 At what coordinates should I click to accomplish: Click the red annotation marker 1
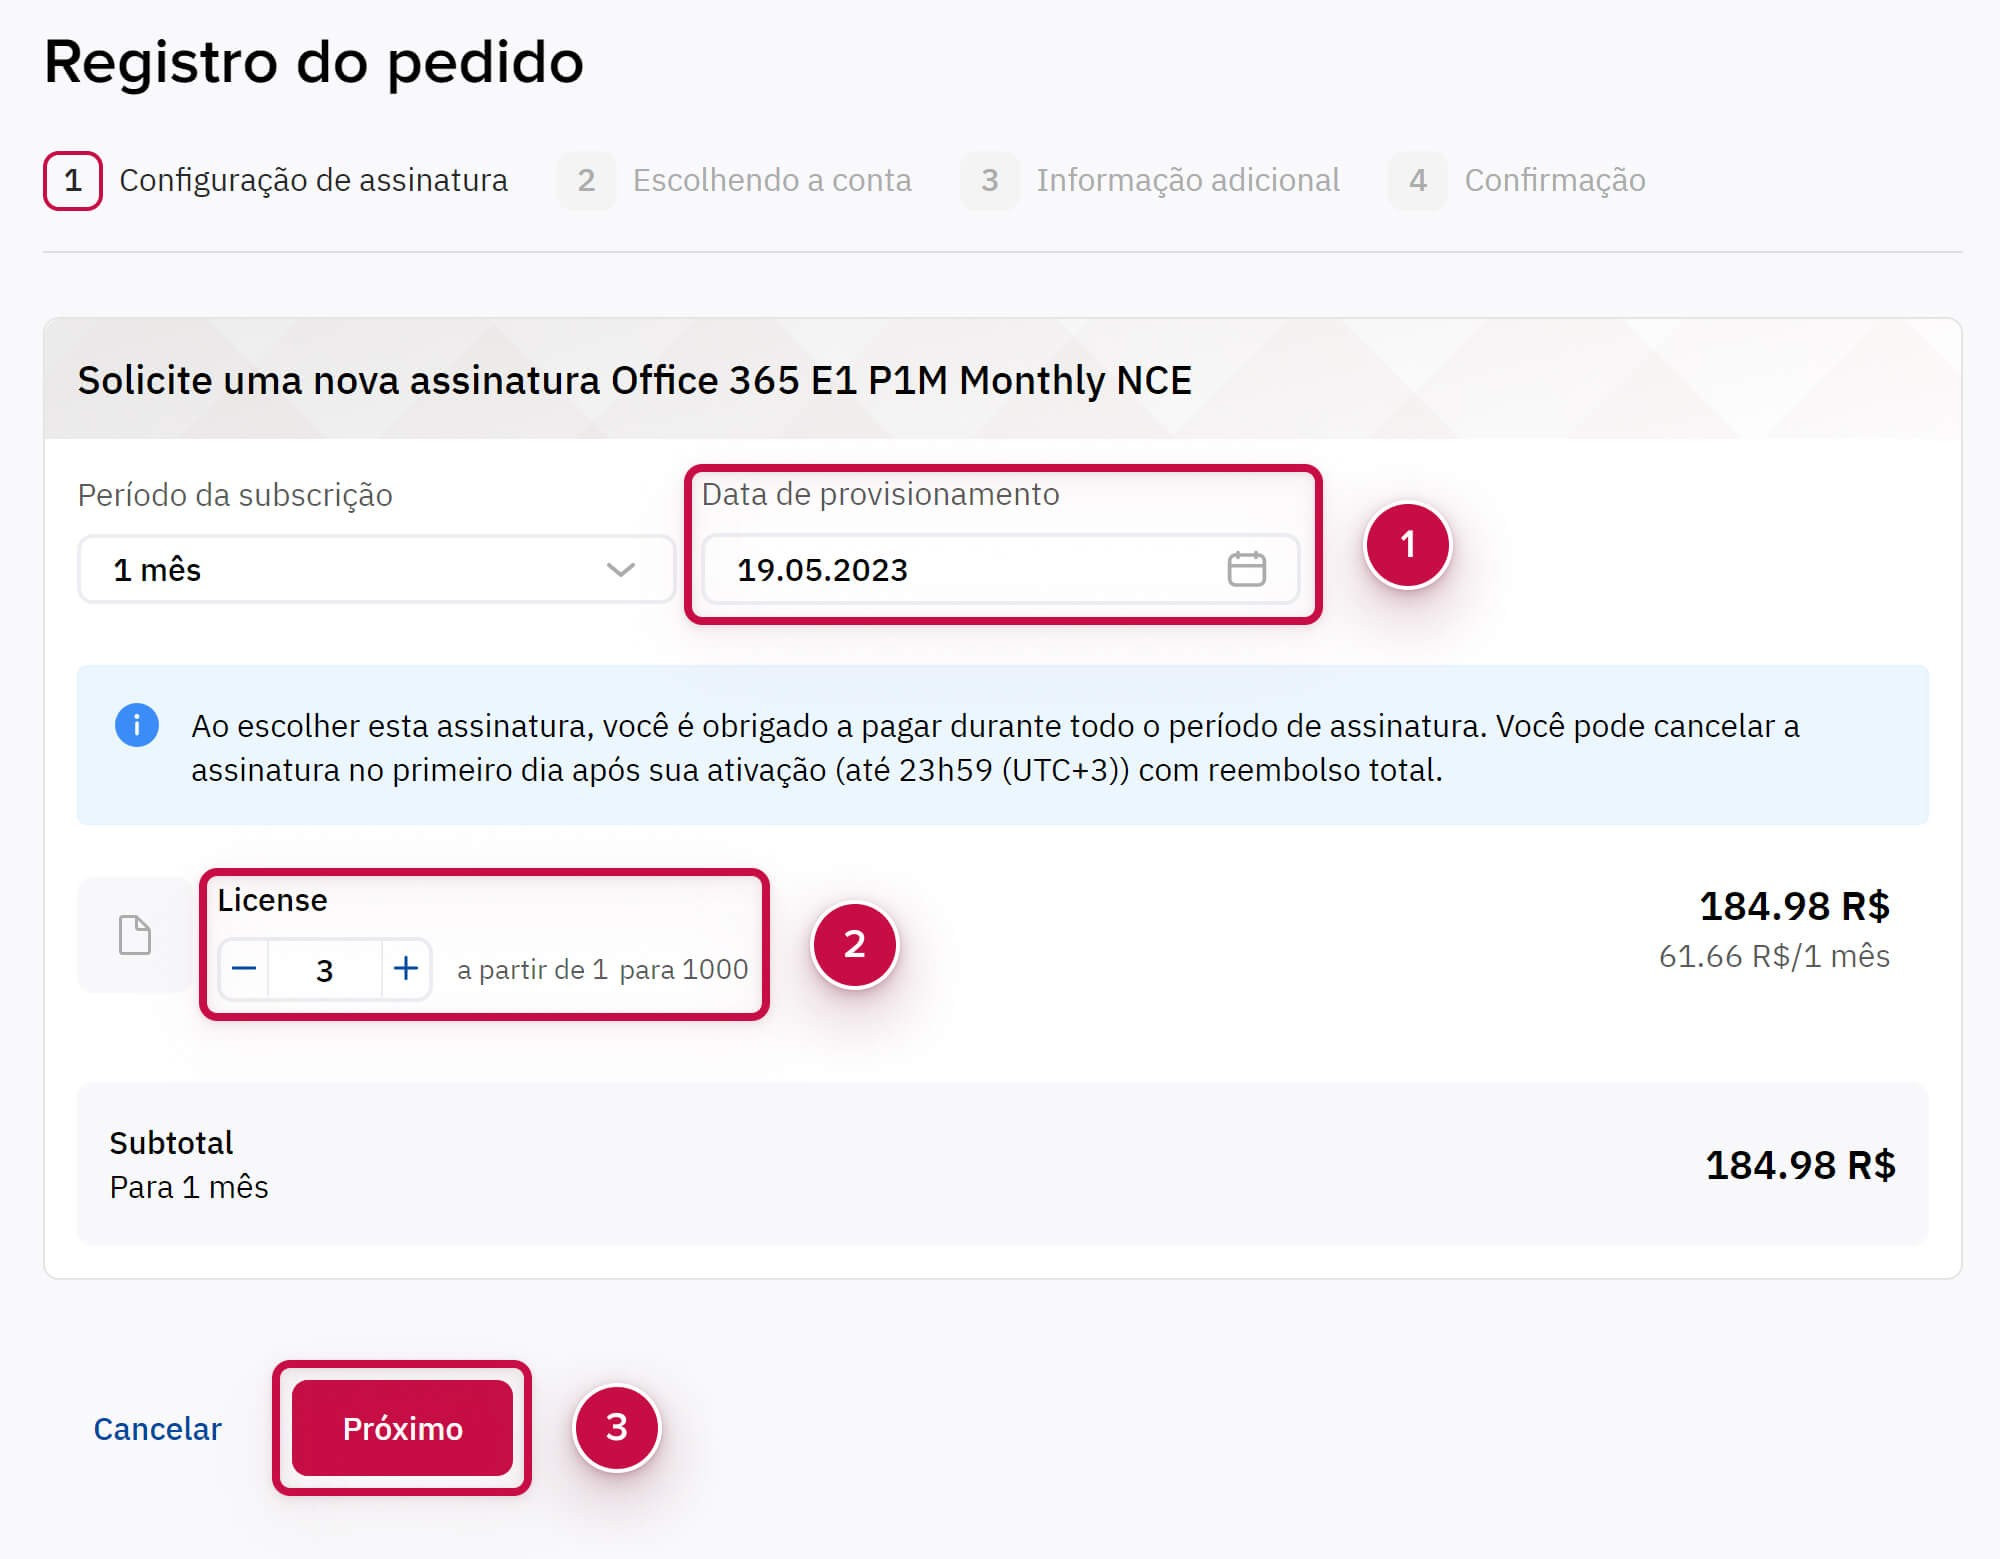click(1407, 545)
